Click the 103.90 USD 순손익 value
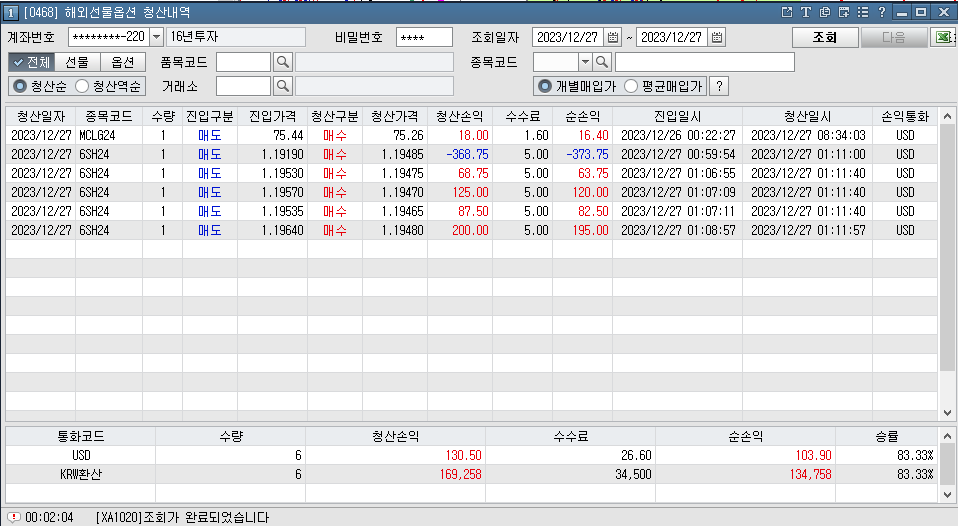958x526 pixels. [813, 455]
